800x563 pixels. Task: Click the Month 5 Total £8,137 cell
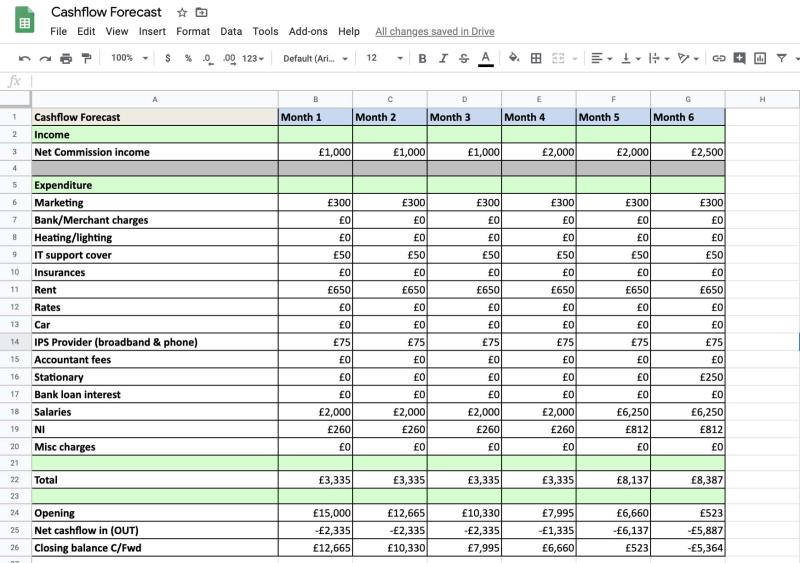(613, 480)
